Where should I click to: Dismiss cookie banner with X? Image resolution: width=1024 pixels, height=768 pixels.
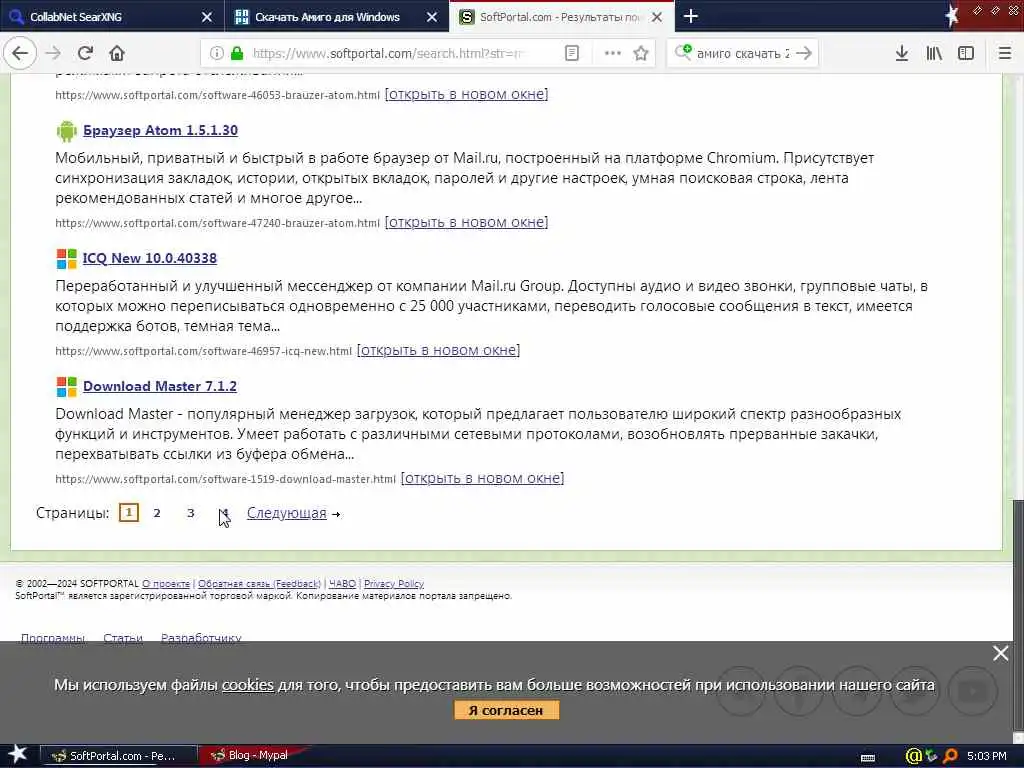[1000, 653]
